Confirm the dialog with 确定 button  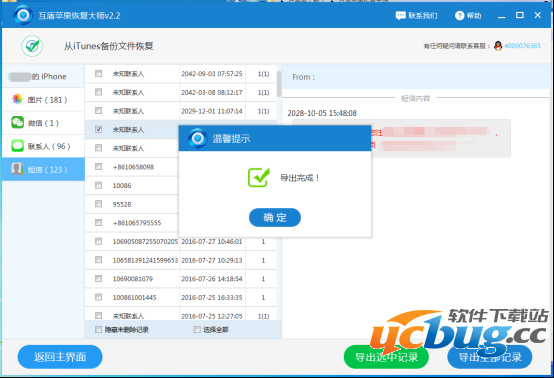point(275,217)
